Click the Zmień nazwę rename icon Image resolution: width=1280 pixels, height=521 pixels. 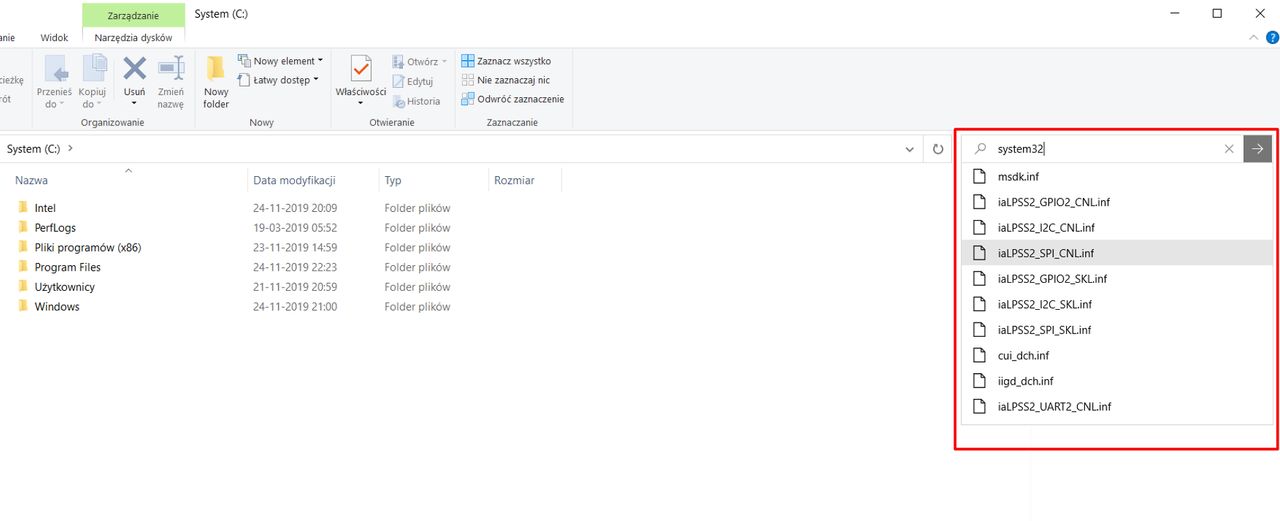(171, 69)
